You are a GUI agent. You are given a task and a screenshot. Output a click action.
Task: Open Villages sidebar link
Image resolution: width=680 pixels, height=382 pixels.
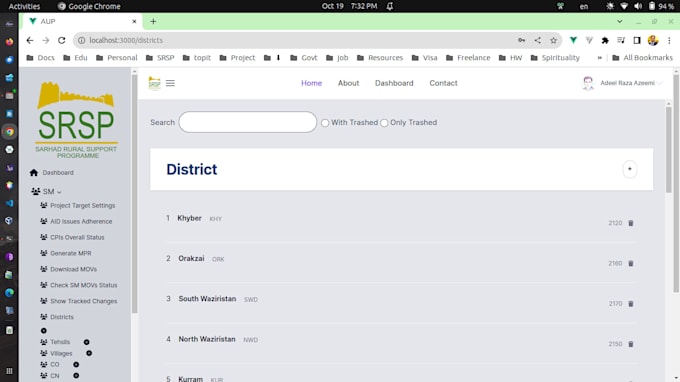pos(61,353)
